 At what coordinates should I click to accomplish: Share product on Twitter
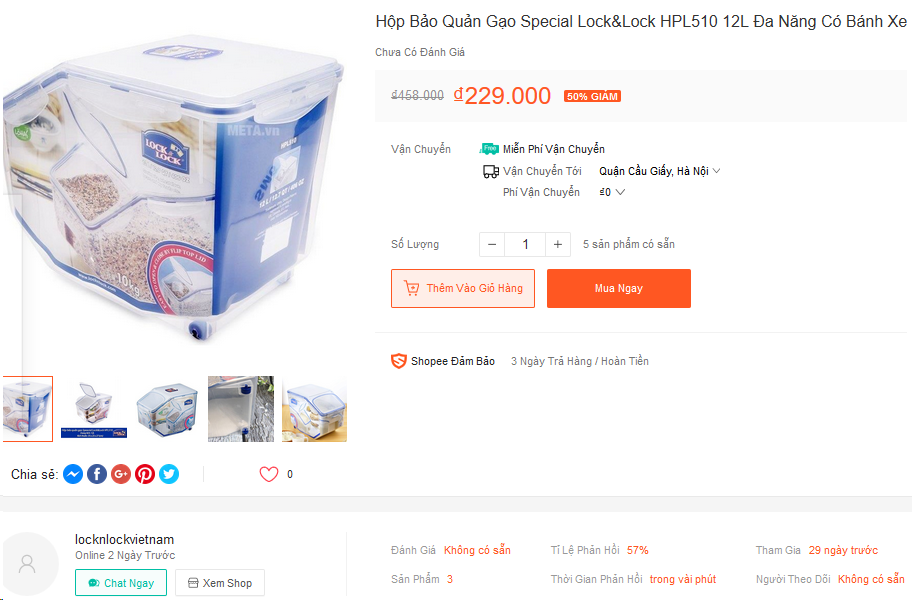(169, 474)
